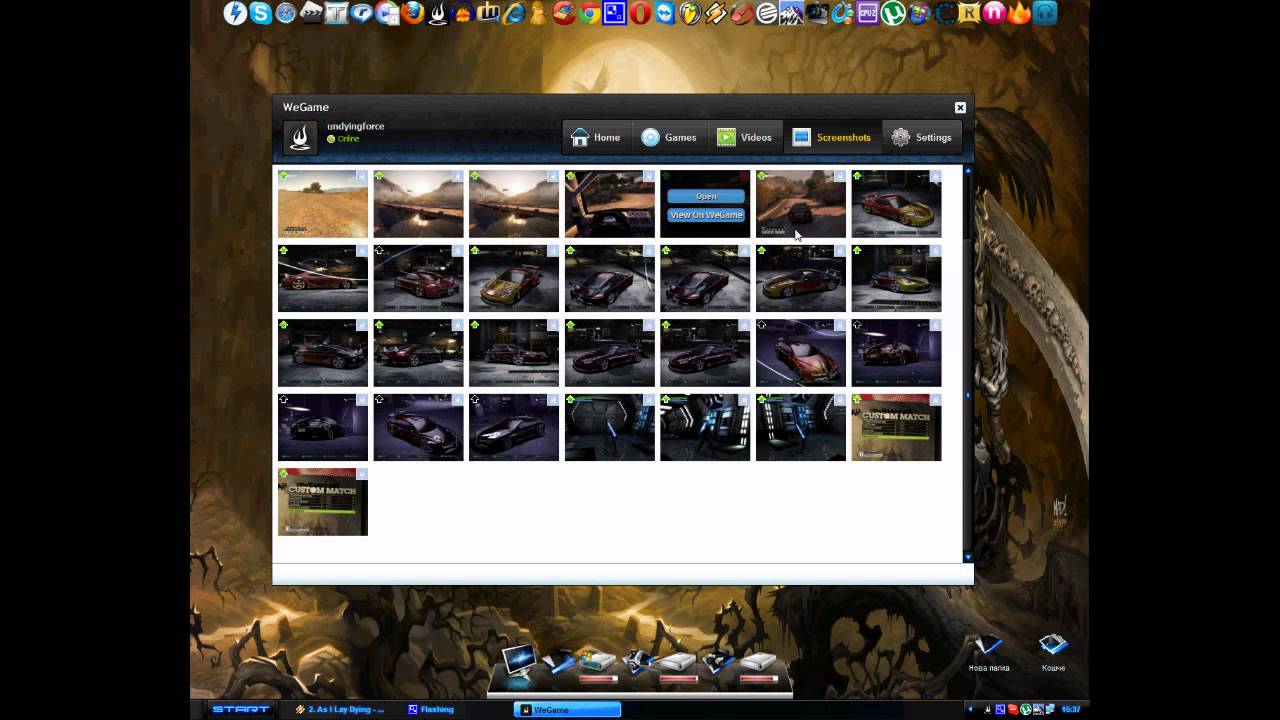Click the WeGame flame avatar icon beside undyingforce

click(x=300, y=138)
